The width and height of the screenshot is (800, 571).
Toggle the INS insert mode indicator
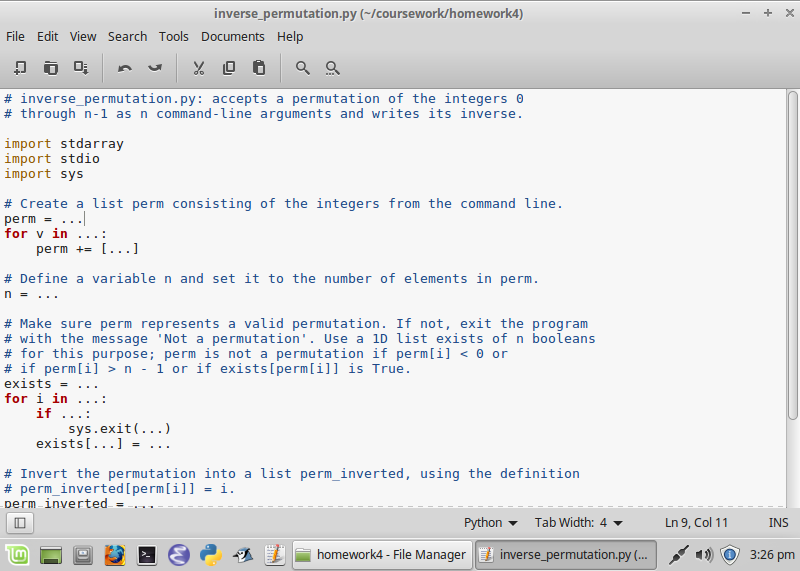pos(779,523)
